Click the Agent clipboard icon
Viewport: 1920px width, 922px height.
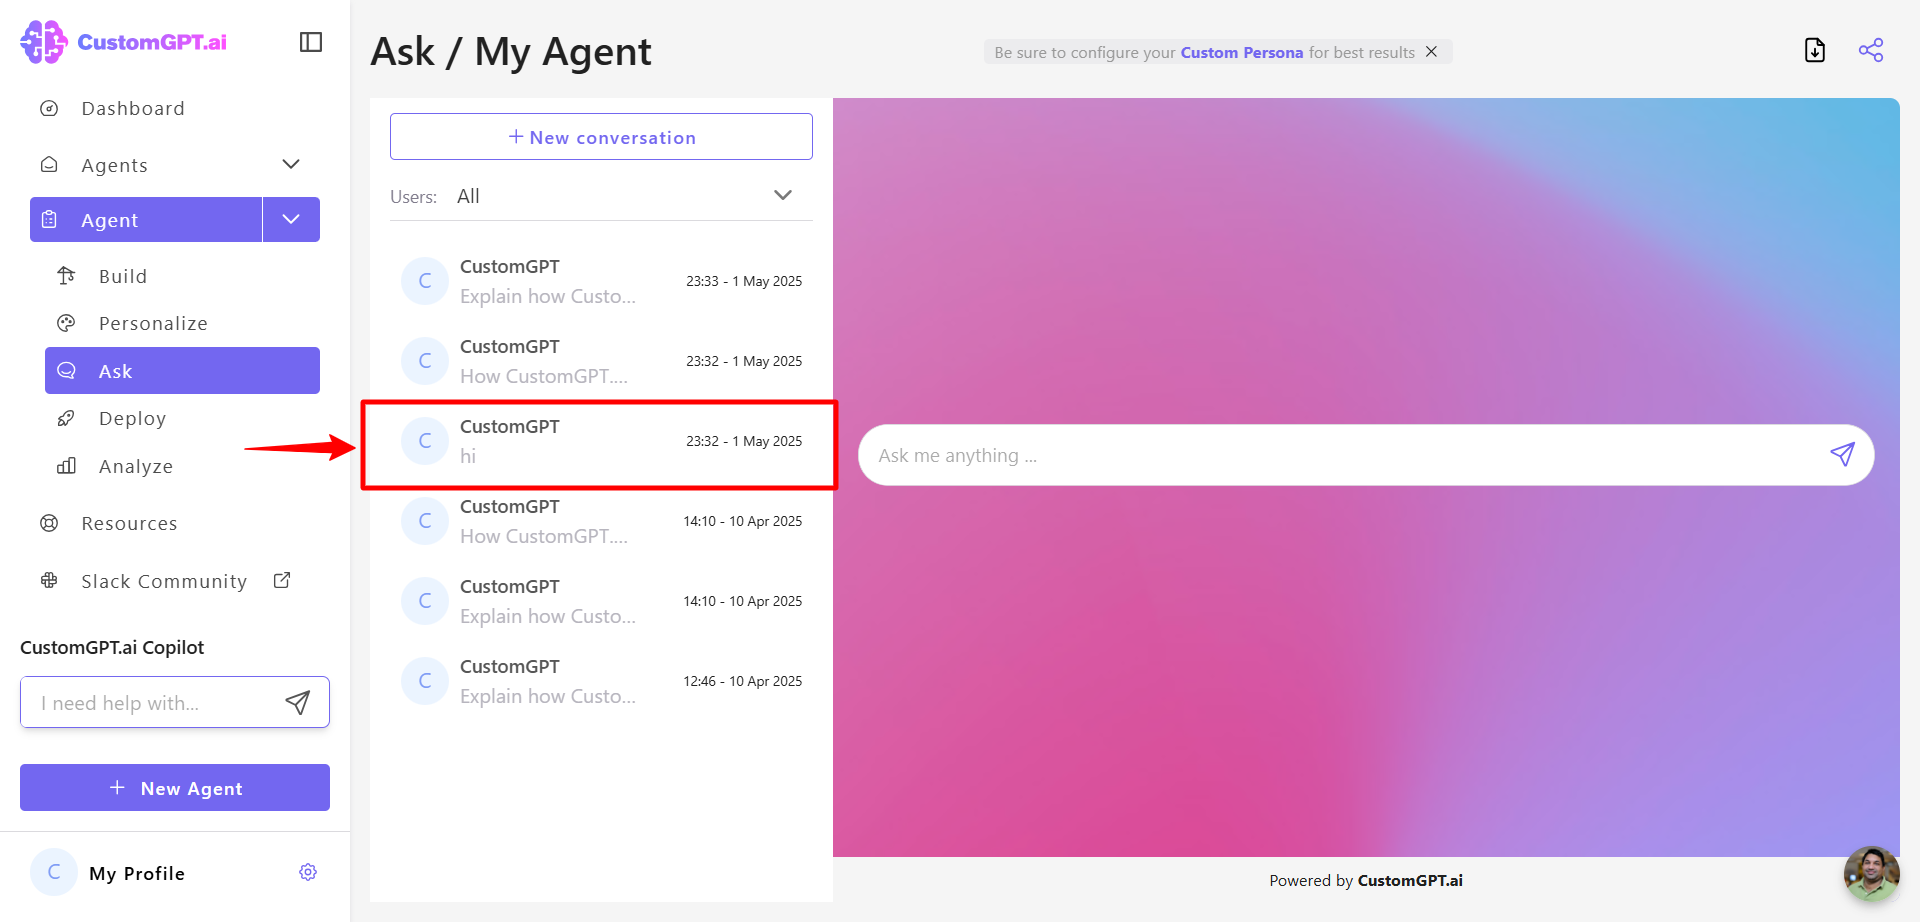click(49, 219)
